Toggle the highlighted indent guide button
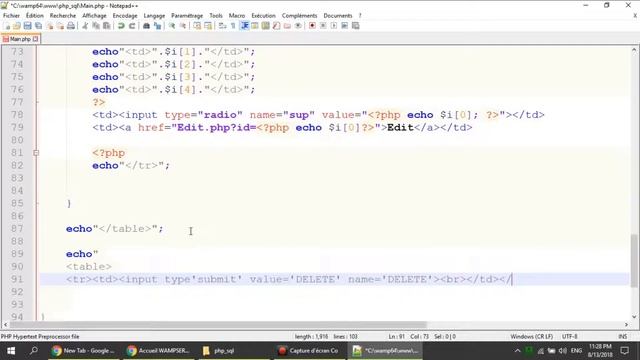640x360 pixels. coord(244,26)
